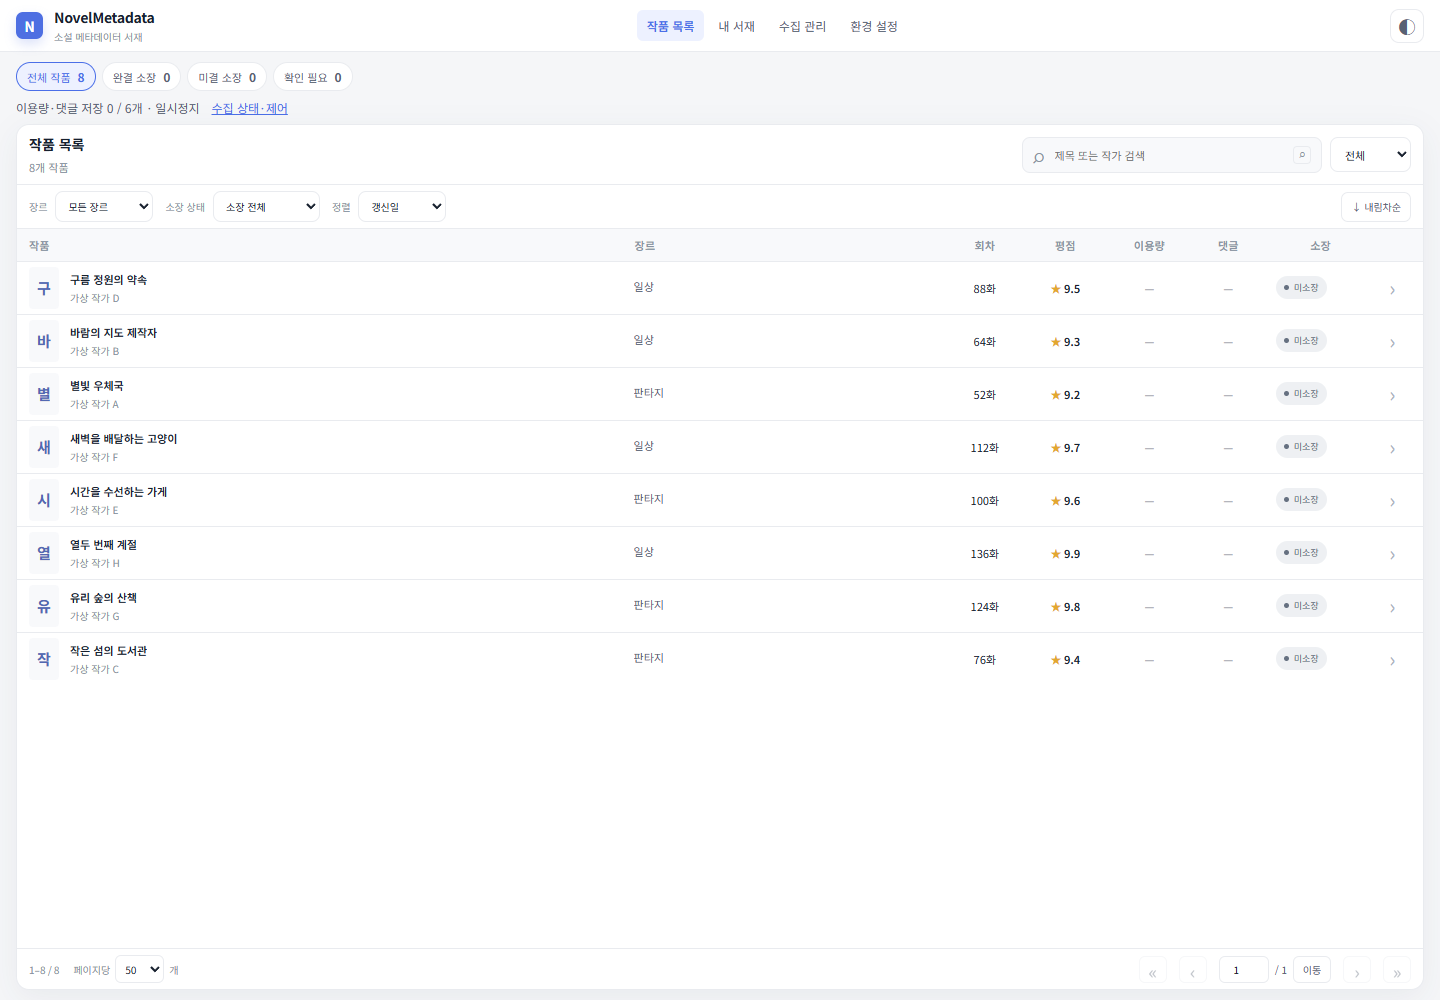The height and width of the screenshot is (1000, 1440).
Task: Open the row chevron for 시간을 수선하는 가게
Action: pyautogui.click(x=1392, y=502)
